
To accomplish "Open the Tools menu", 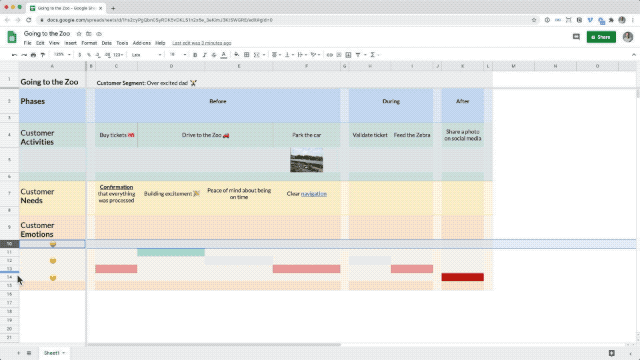I will 122,43.
